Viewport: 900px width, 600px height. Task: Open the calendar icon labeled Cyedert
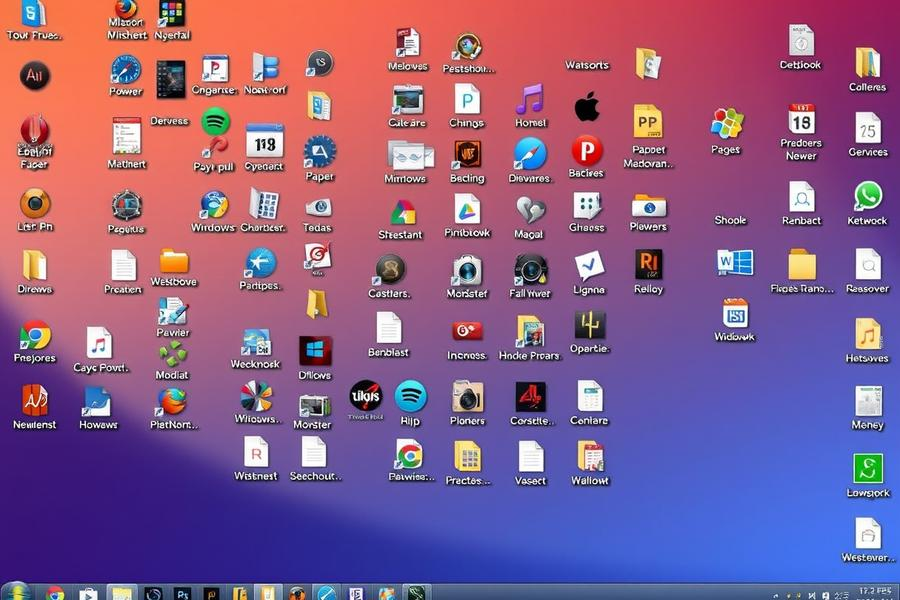click(x=265, y=141)
